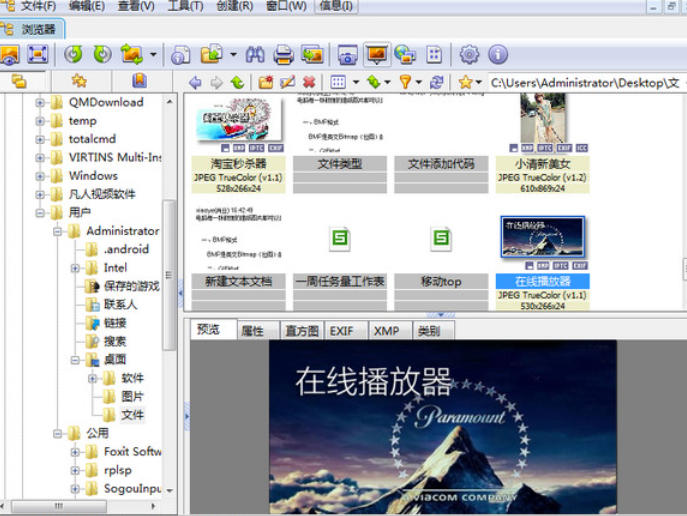Navigate forward with the gray right arrow

(216, 82)
